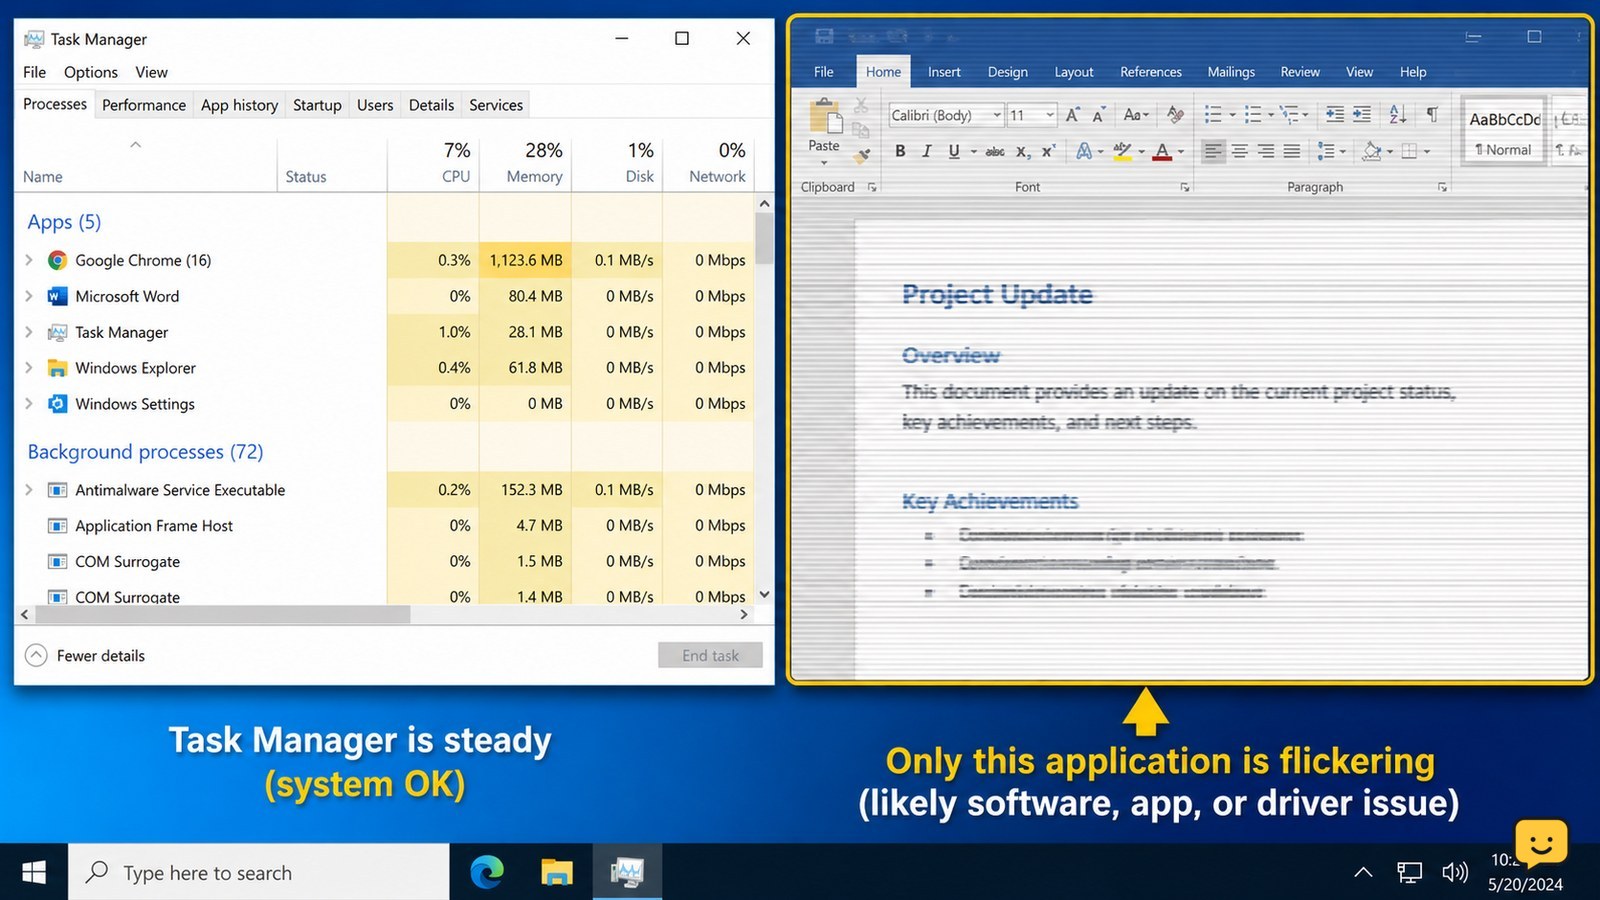Select text highlight color in Word
The height and width of the screenshot is (900, 1600).
(x=1123, y=151)
